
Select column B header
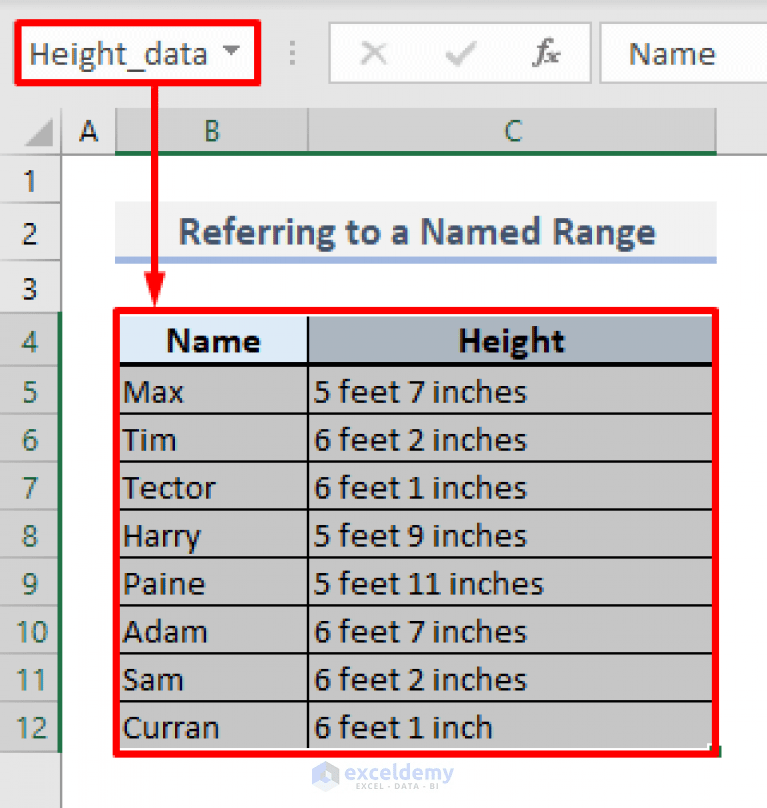pos(211,131)
